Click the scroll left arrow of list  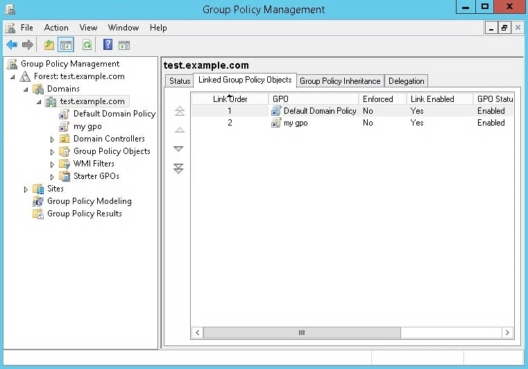point(198,333)
